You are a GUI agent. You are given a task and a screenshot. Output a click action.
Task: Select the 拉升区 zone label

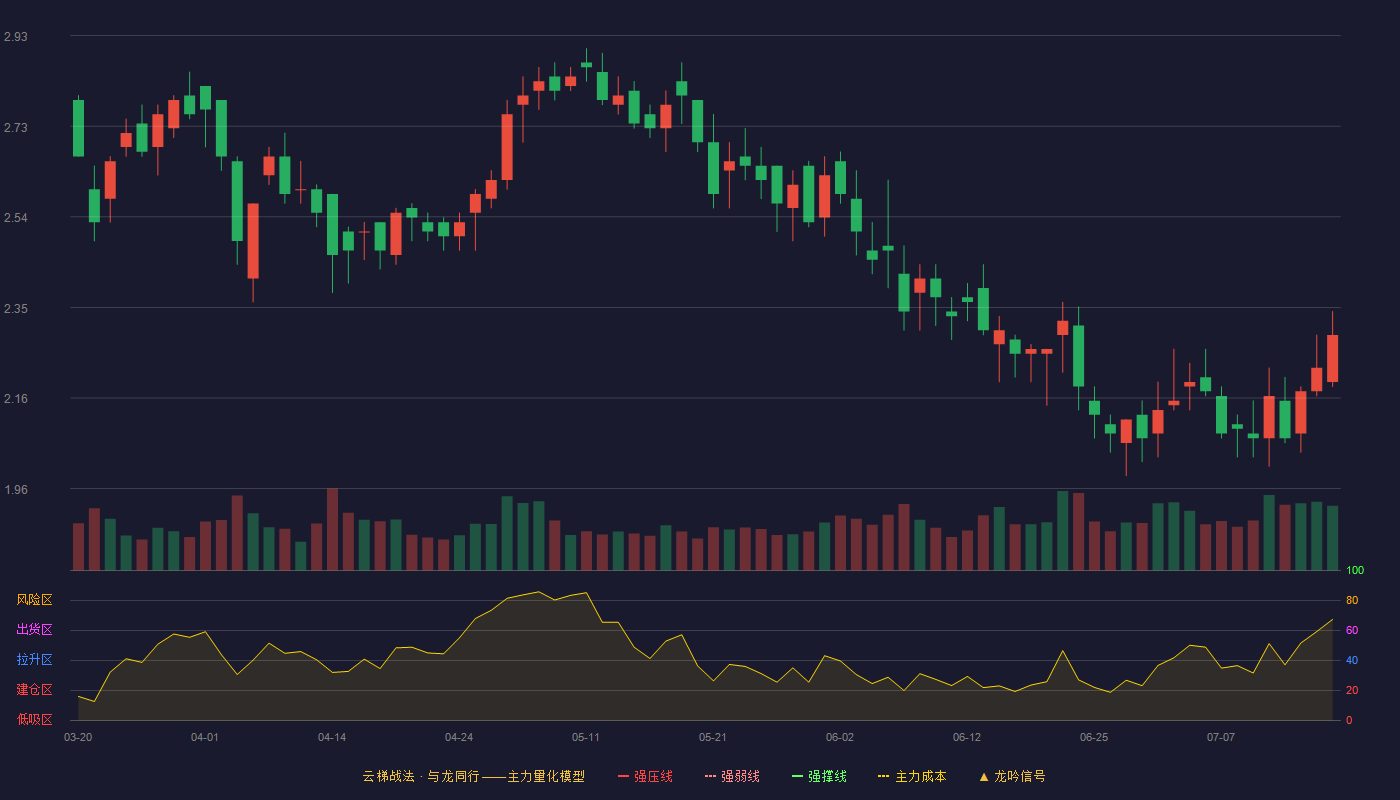pos(34,660)
